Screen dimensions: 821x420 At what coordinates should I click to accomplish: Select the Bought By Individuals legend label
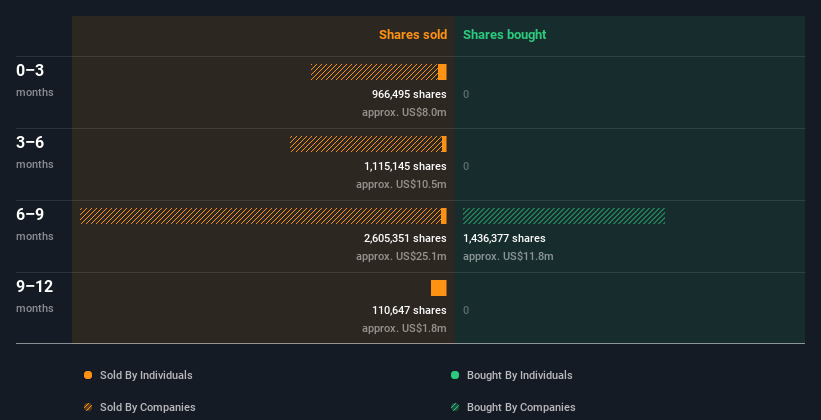tap(519, 375)
